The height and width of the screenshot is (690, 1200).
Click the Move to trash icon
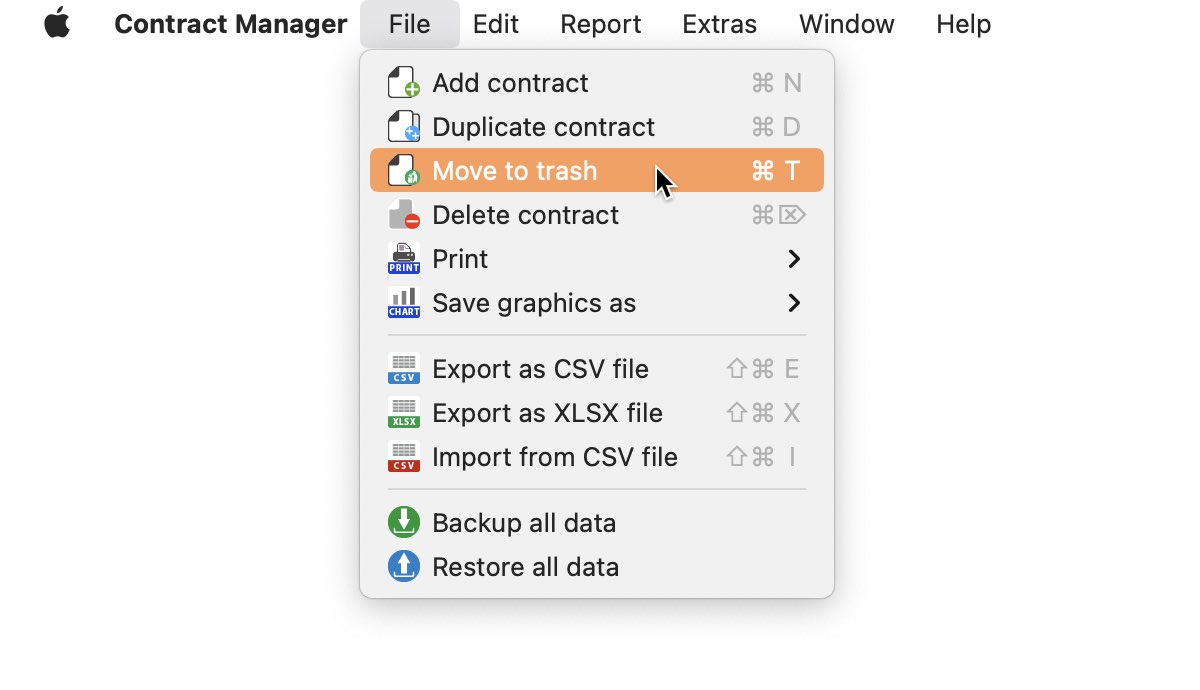pyautogui.click(x=403, y=171)
